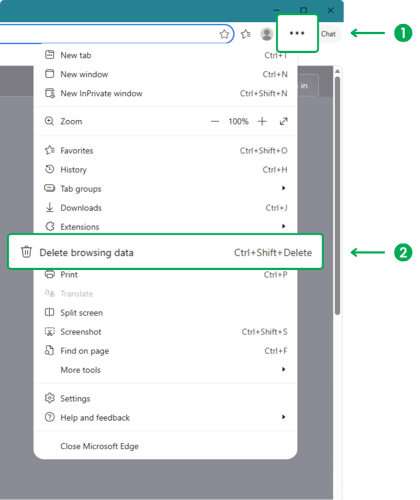This screenshot has width=420, height=500.
Task: Open Downloads from the menu
Action: click(x=166, y=208)
